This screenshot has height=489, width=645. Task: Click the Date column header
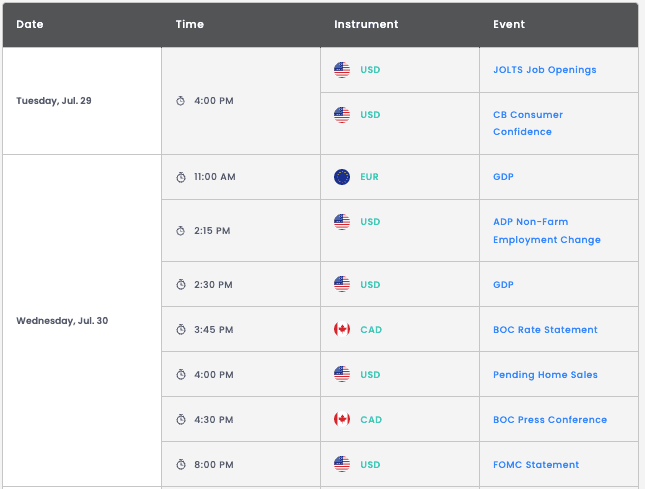coord(30,24)
